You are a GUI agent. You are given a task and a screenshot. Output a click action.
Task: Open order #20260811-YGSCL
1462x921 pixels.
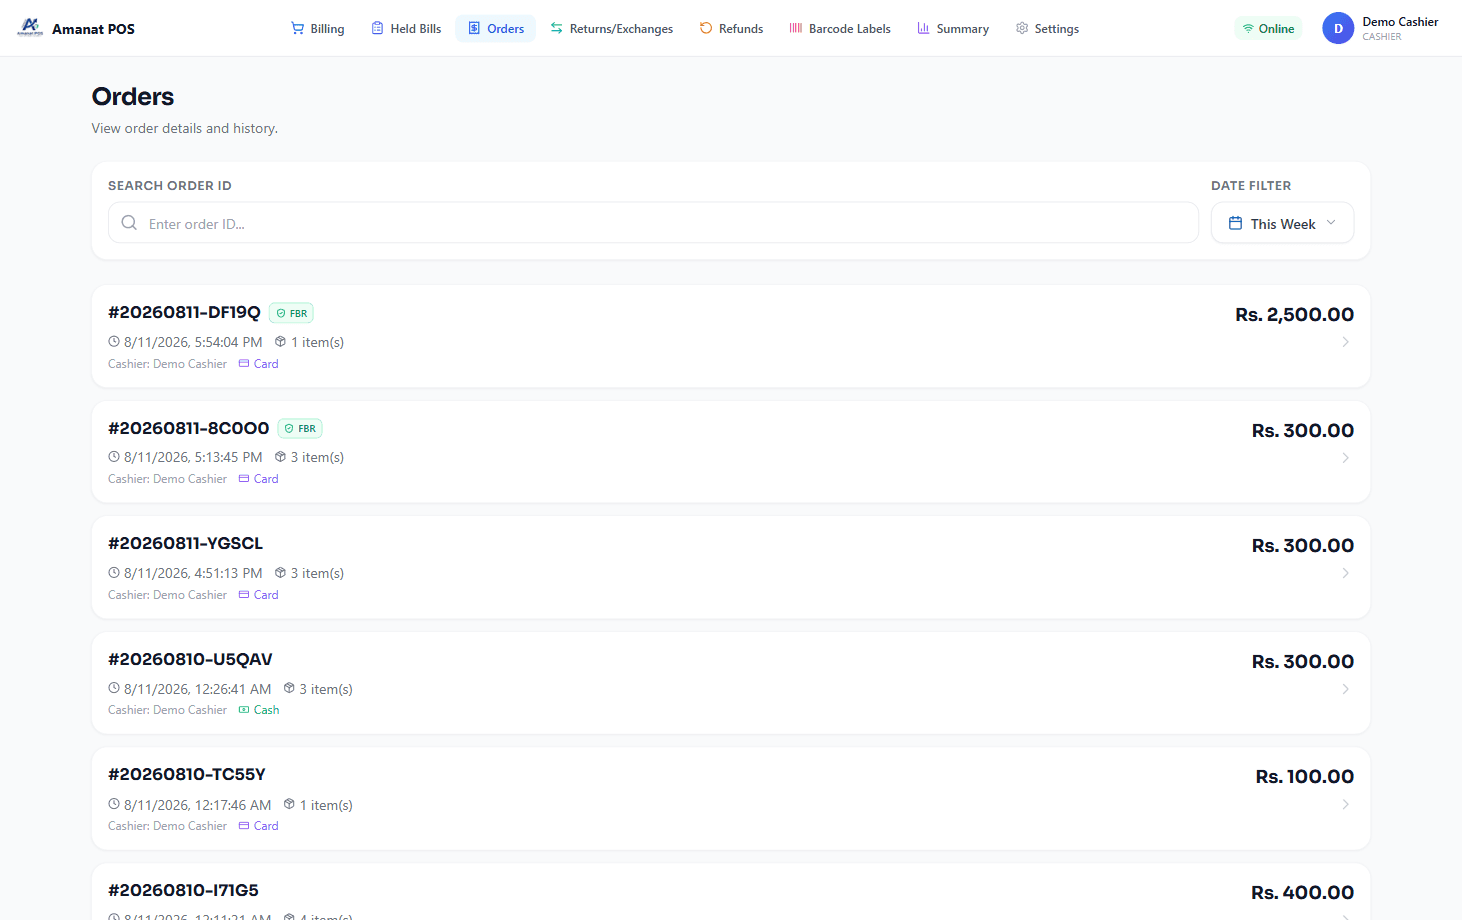click(x=731, y=567)
